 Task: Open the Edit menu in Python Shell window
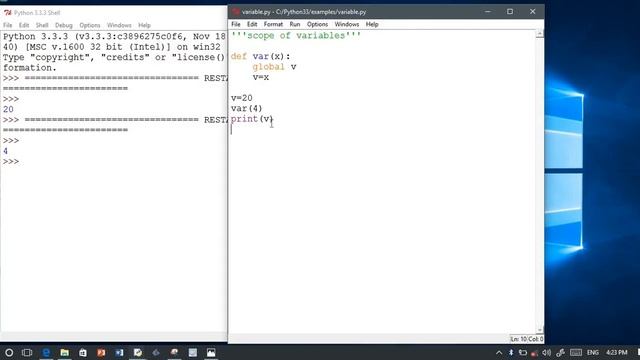click(24, 25)
